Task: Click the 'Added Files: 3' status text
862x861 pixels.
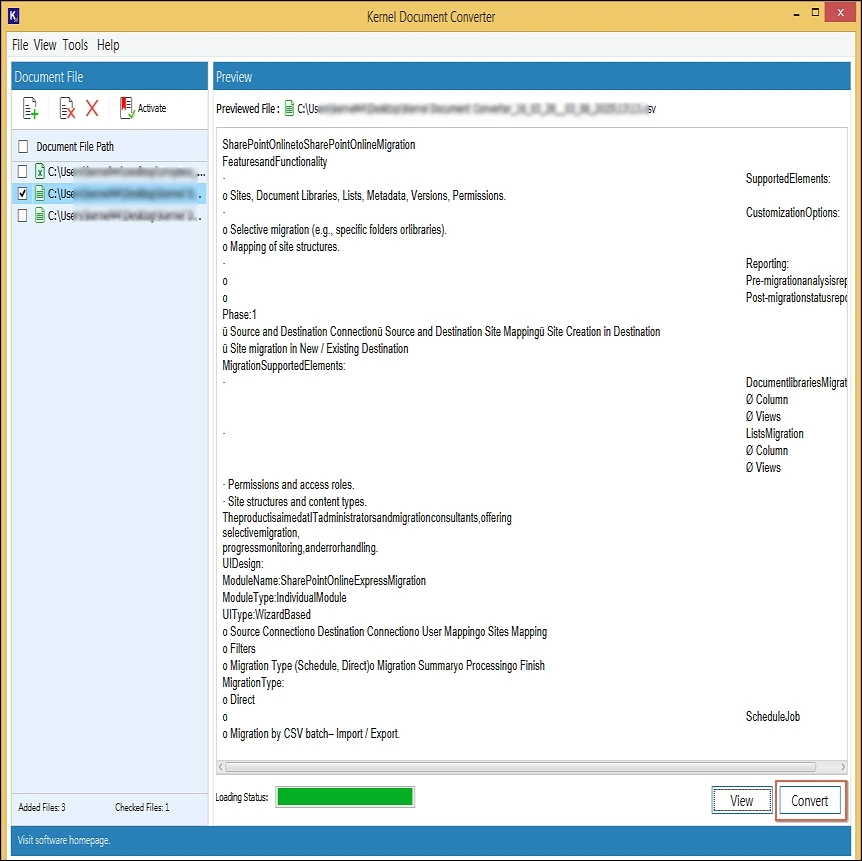Action: pos(42,807)
